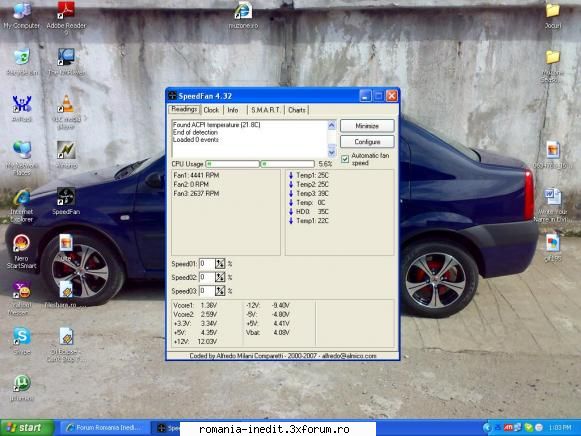Viewport: 581px width, 436px height.
Task: Open the gif file icon on right
Action: click(552, 247)
